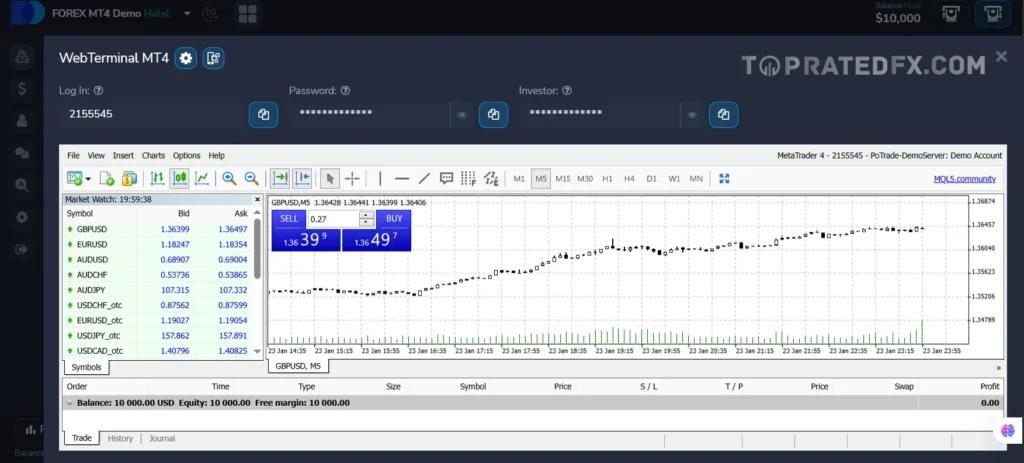Open the new chart dropdown arrow

89,179
